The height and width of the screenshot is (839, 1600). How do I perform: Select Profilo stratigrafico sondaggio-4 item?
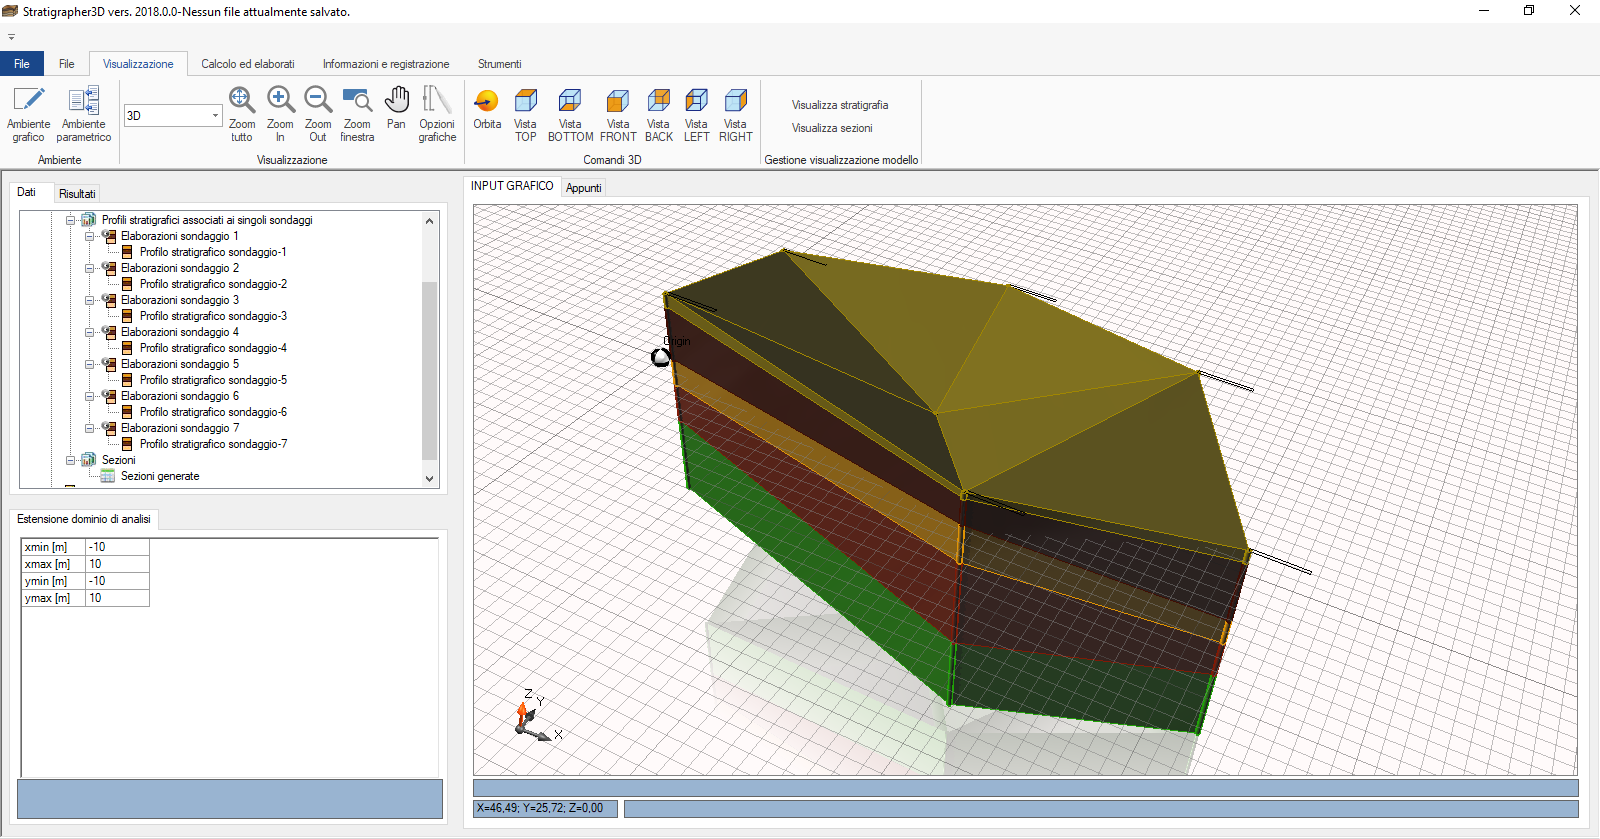click(x=213, y=348)
